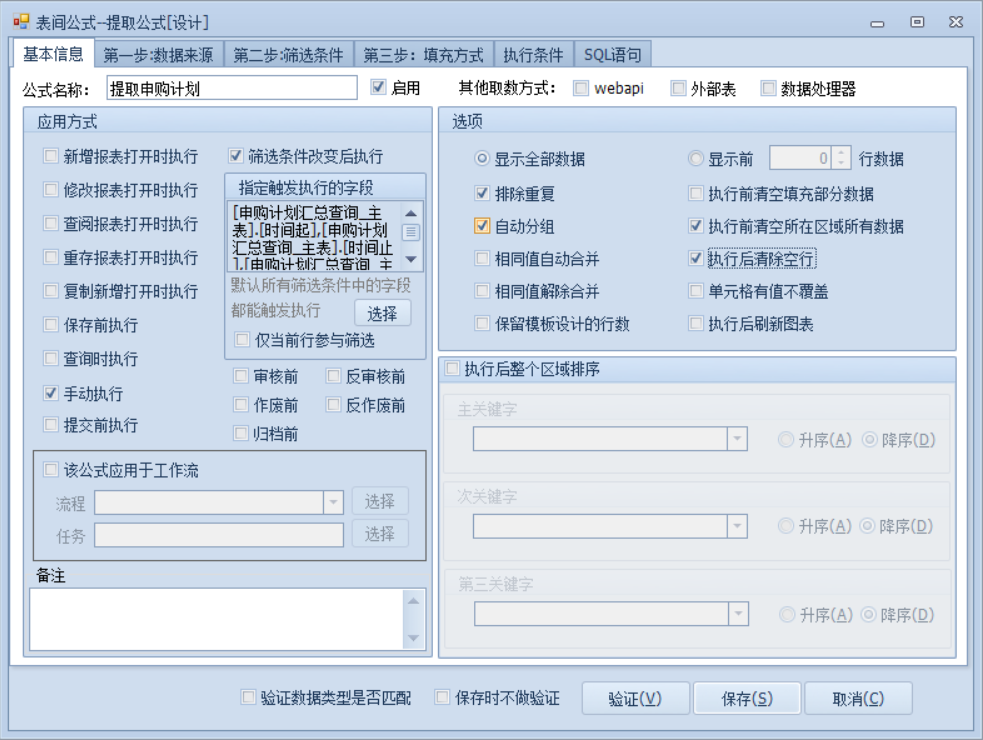Expand the 次关键字 combo box
983x740 pixels.
[x=737, y=526]
